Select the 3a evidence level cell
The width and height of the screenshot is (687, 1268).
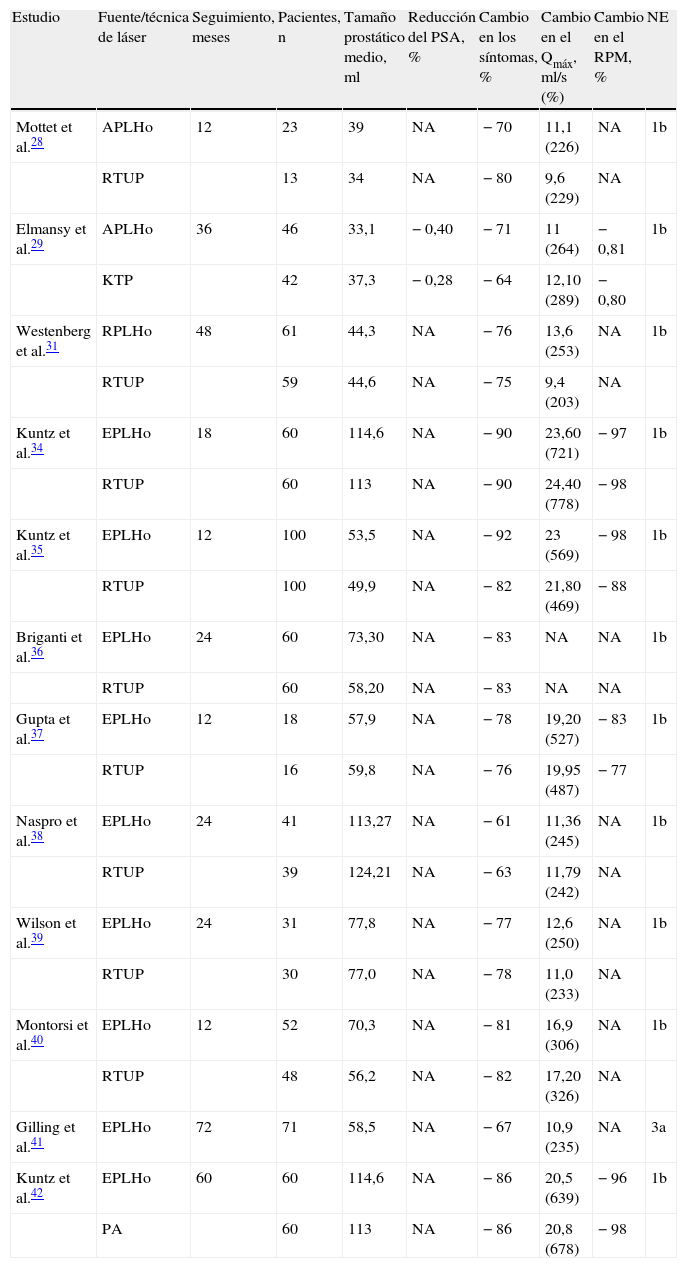pyautogui.click(x=659, y=1127)
